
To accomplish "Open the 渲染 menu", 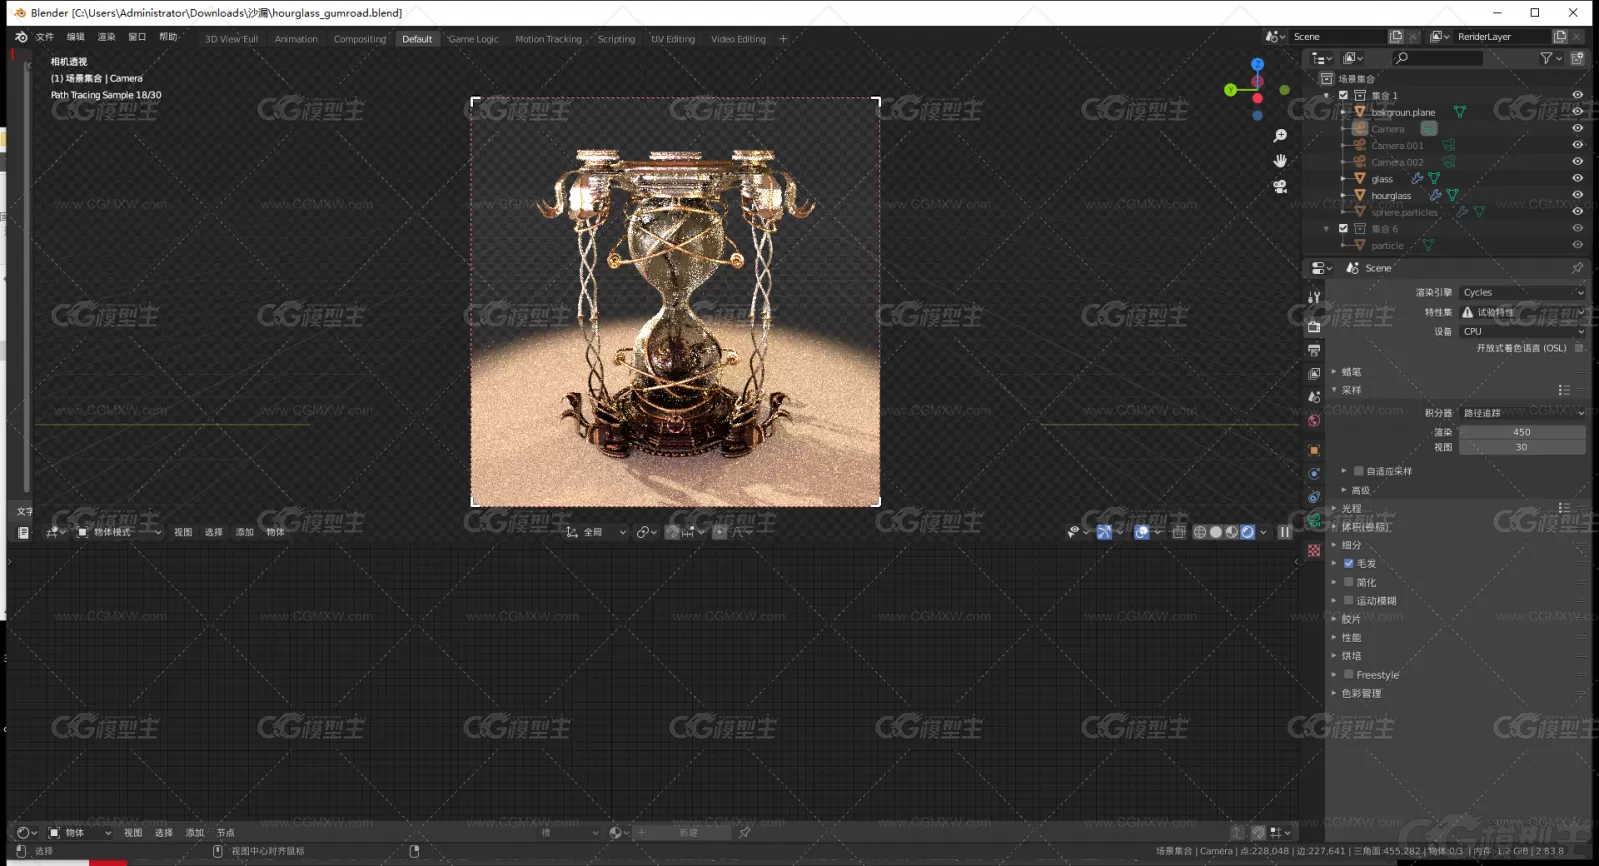I will coord(106,37).
